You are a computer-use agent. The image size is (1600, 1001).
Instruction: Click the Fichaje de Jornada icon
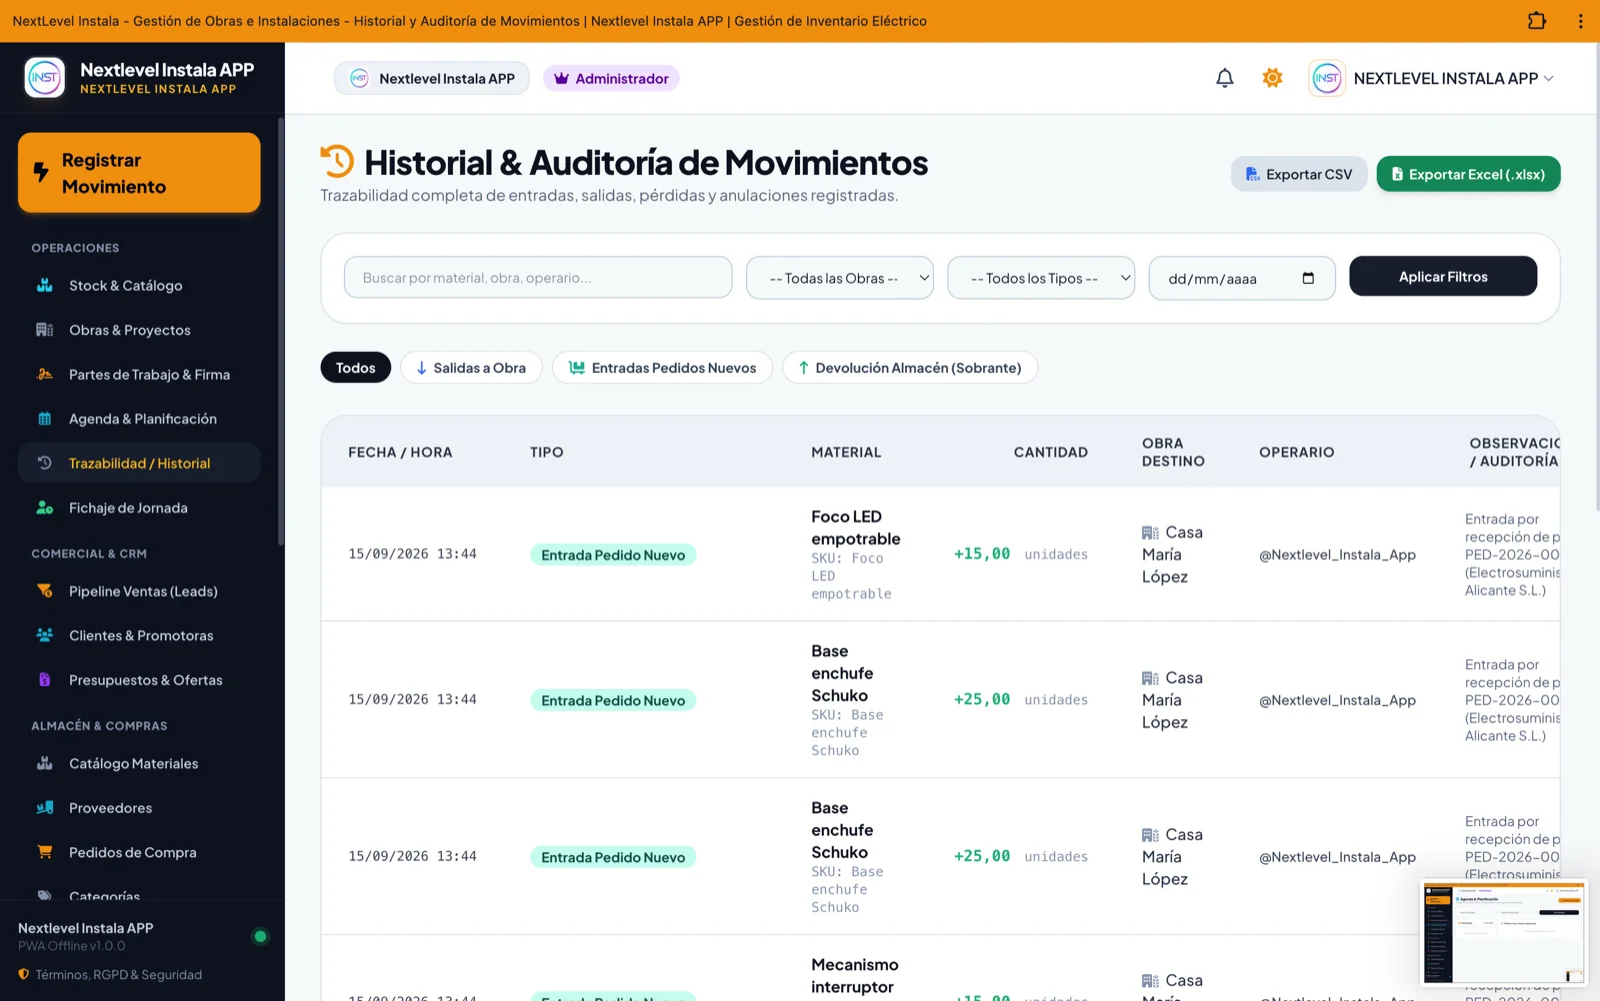[x=45, y=508]
